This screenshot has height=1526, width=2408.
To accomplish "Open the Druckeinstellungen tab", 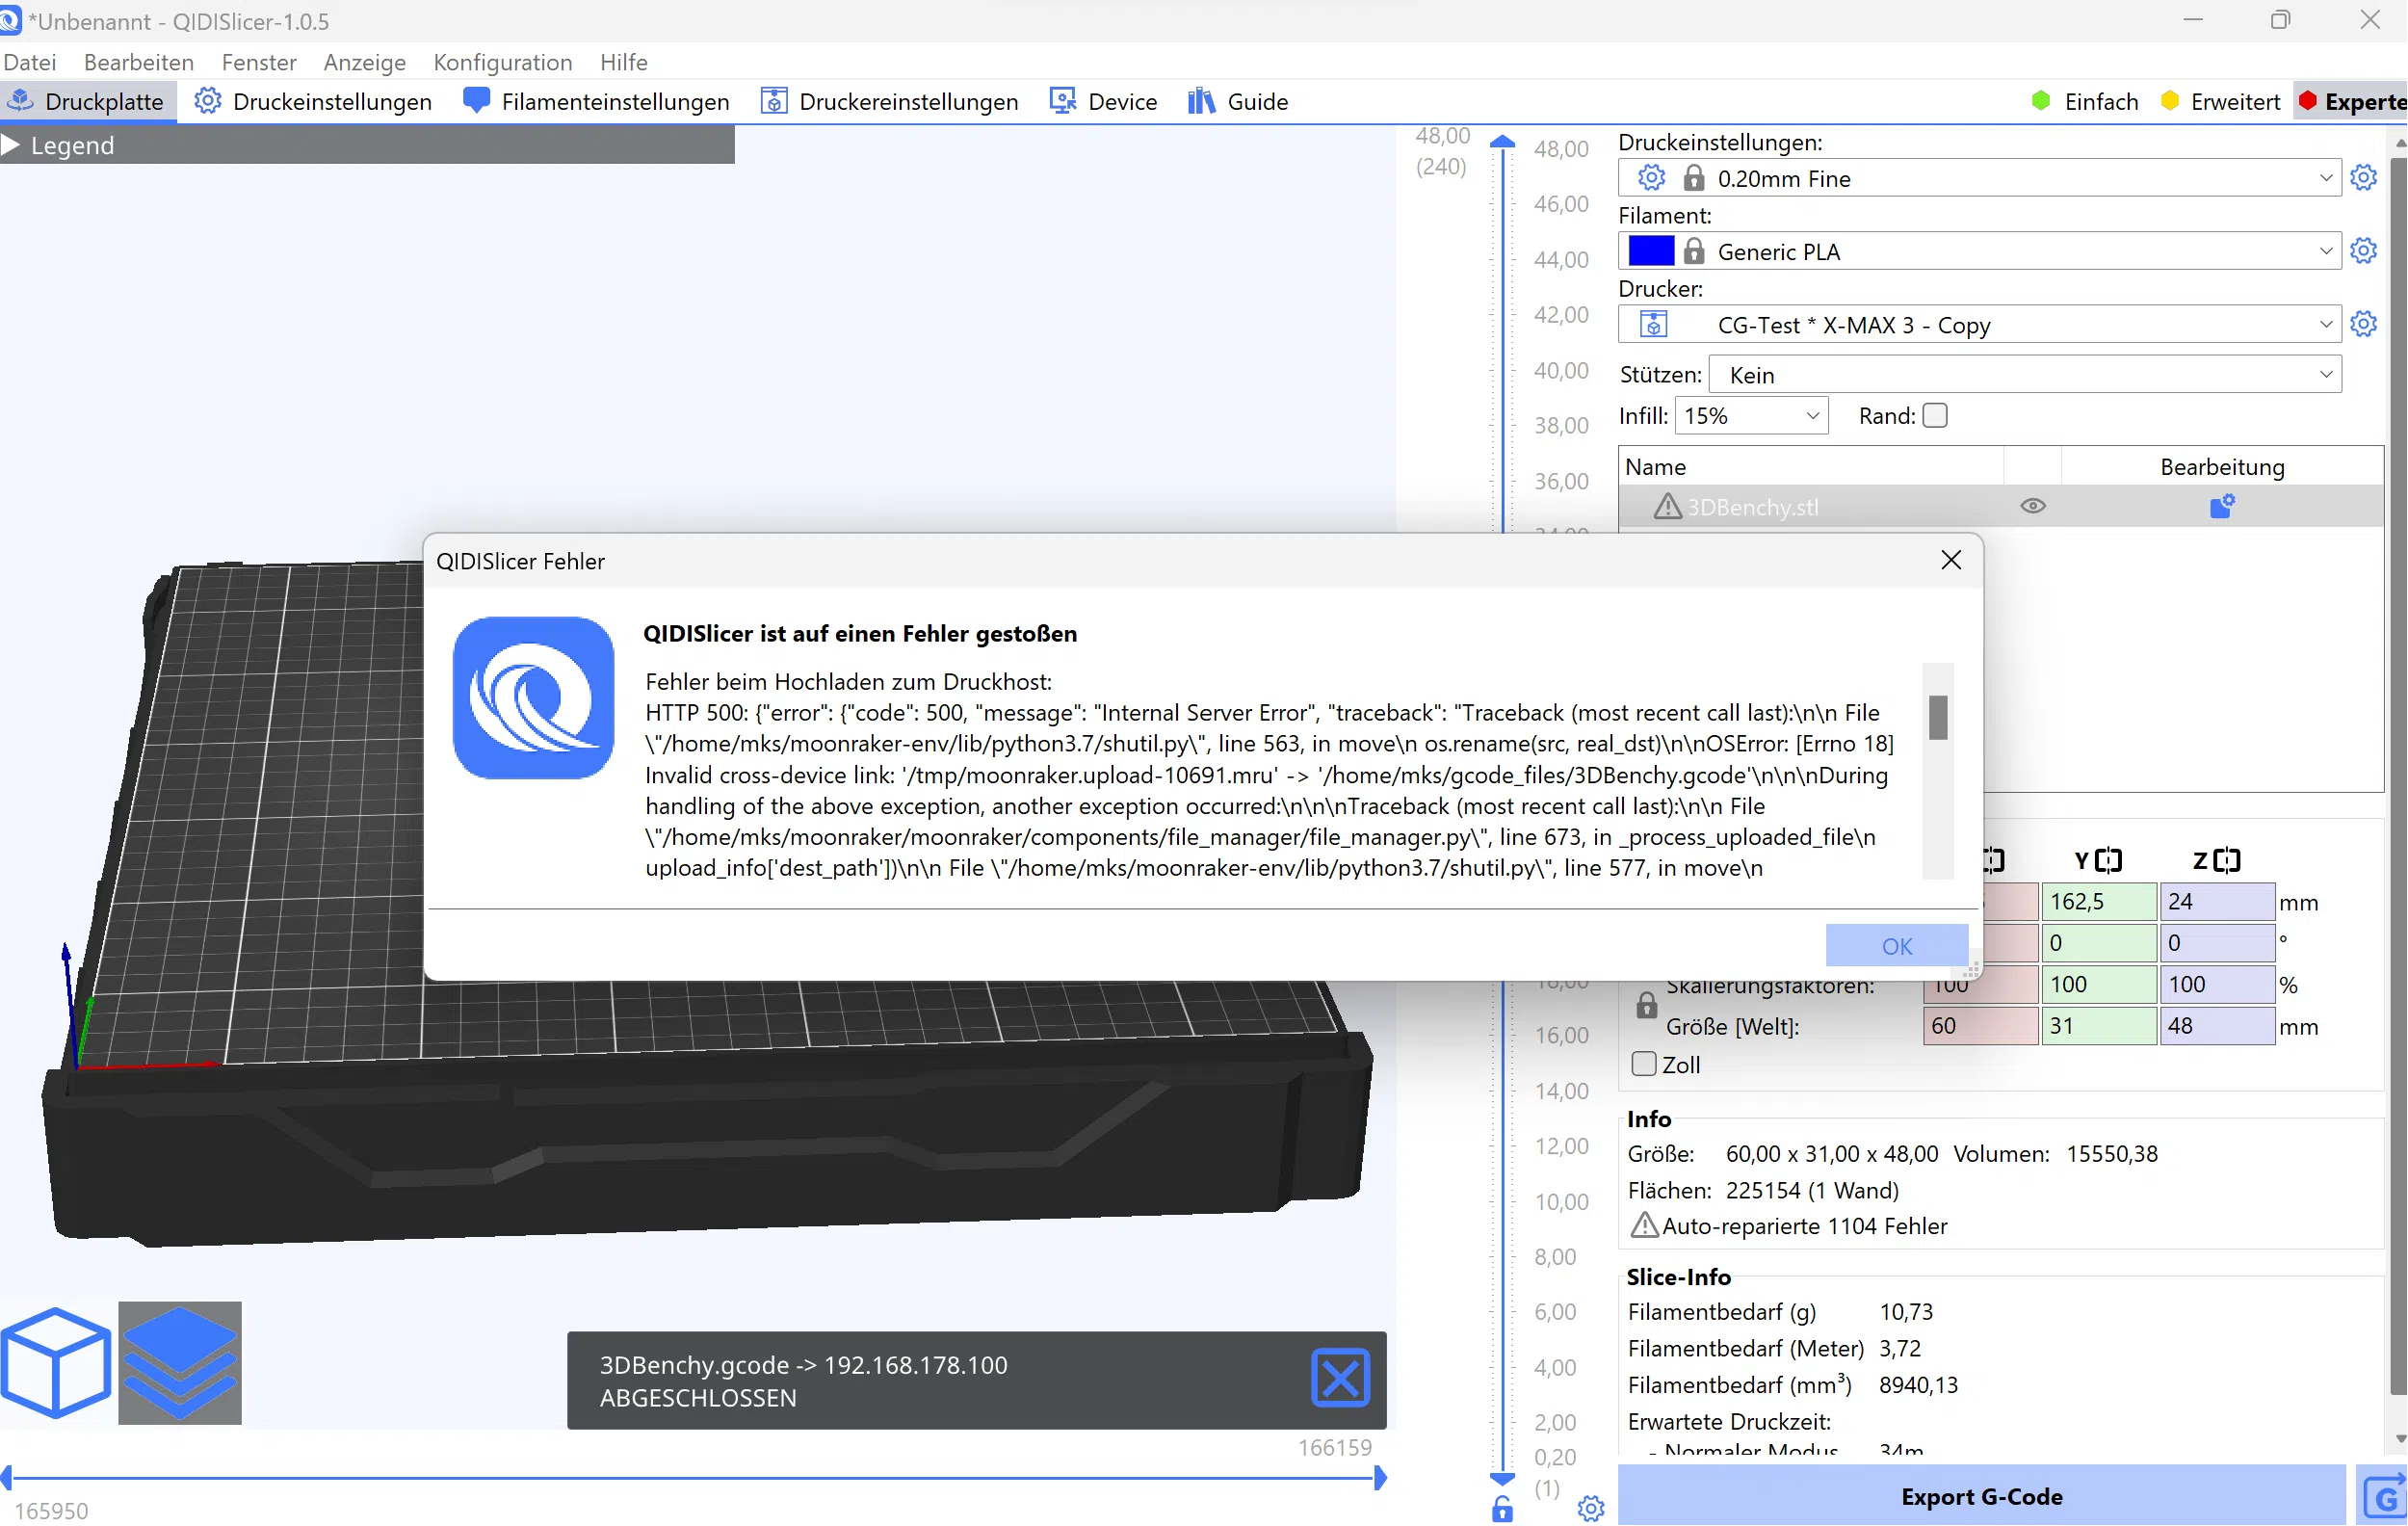I will point(313,101).
